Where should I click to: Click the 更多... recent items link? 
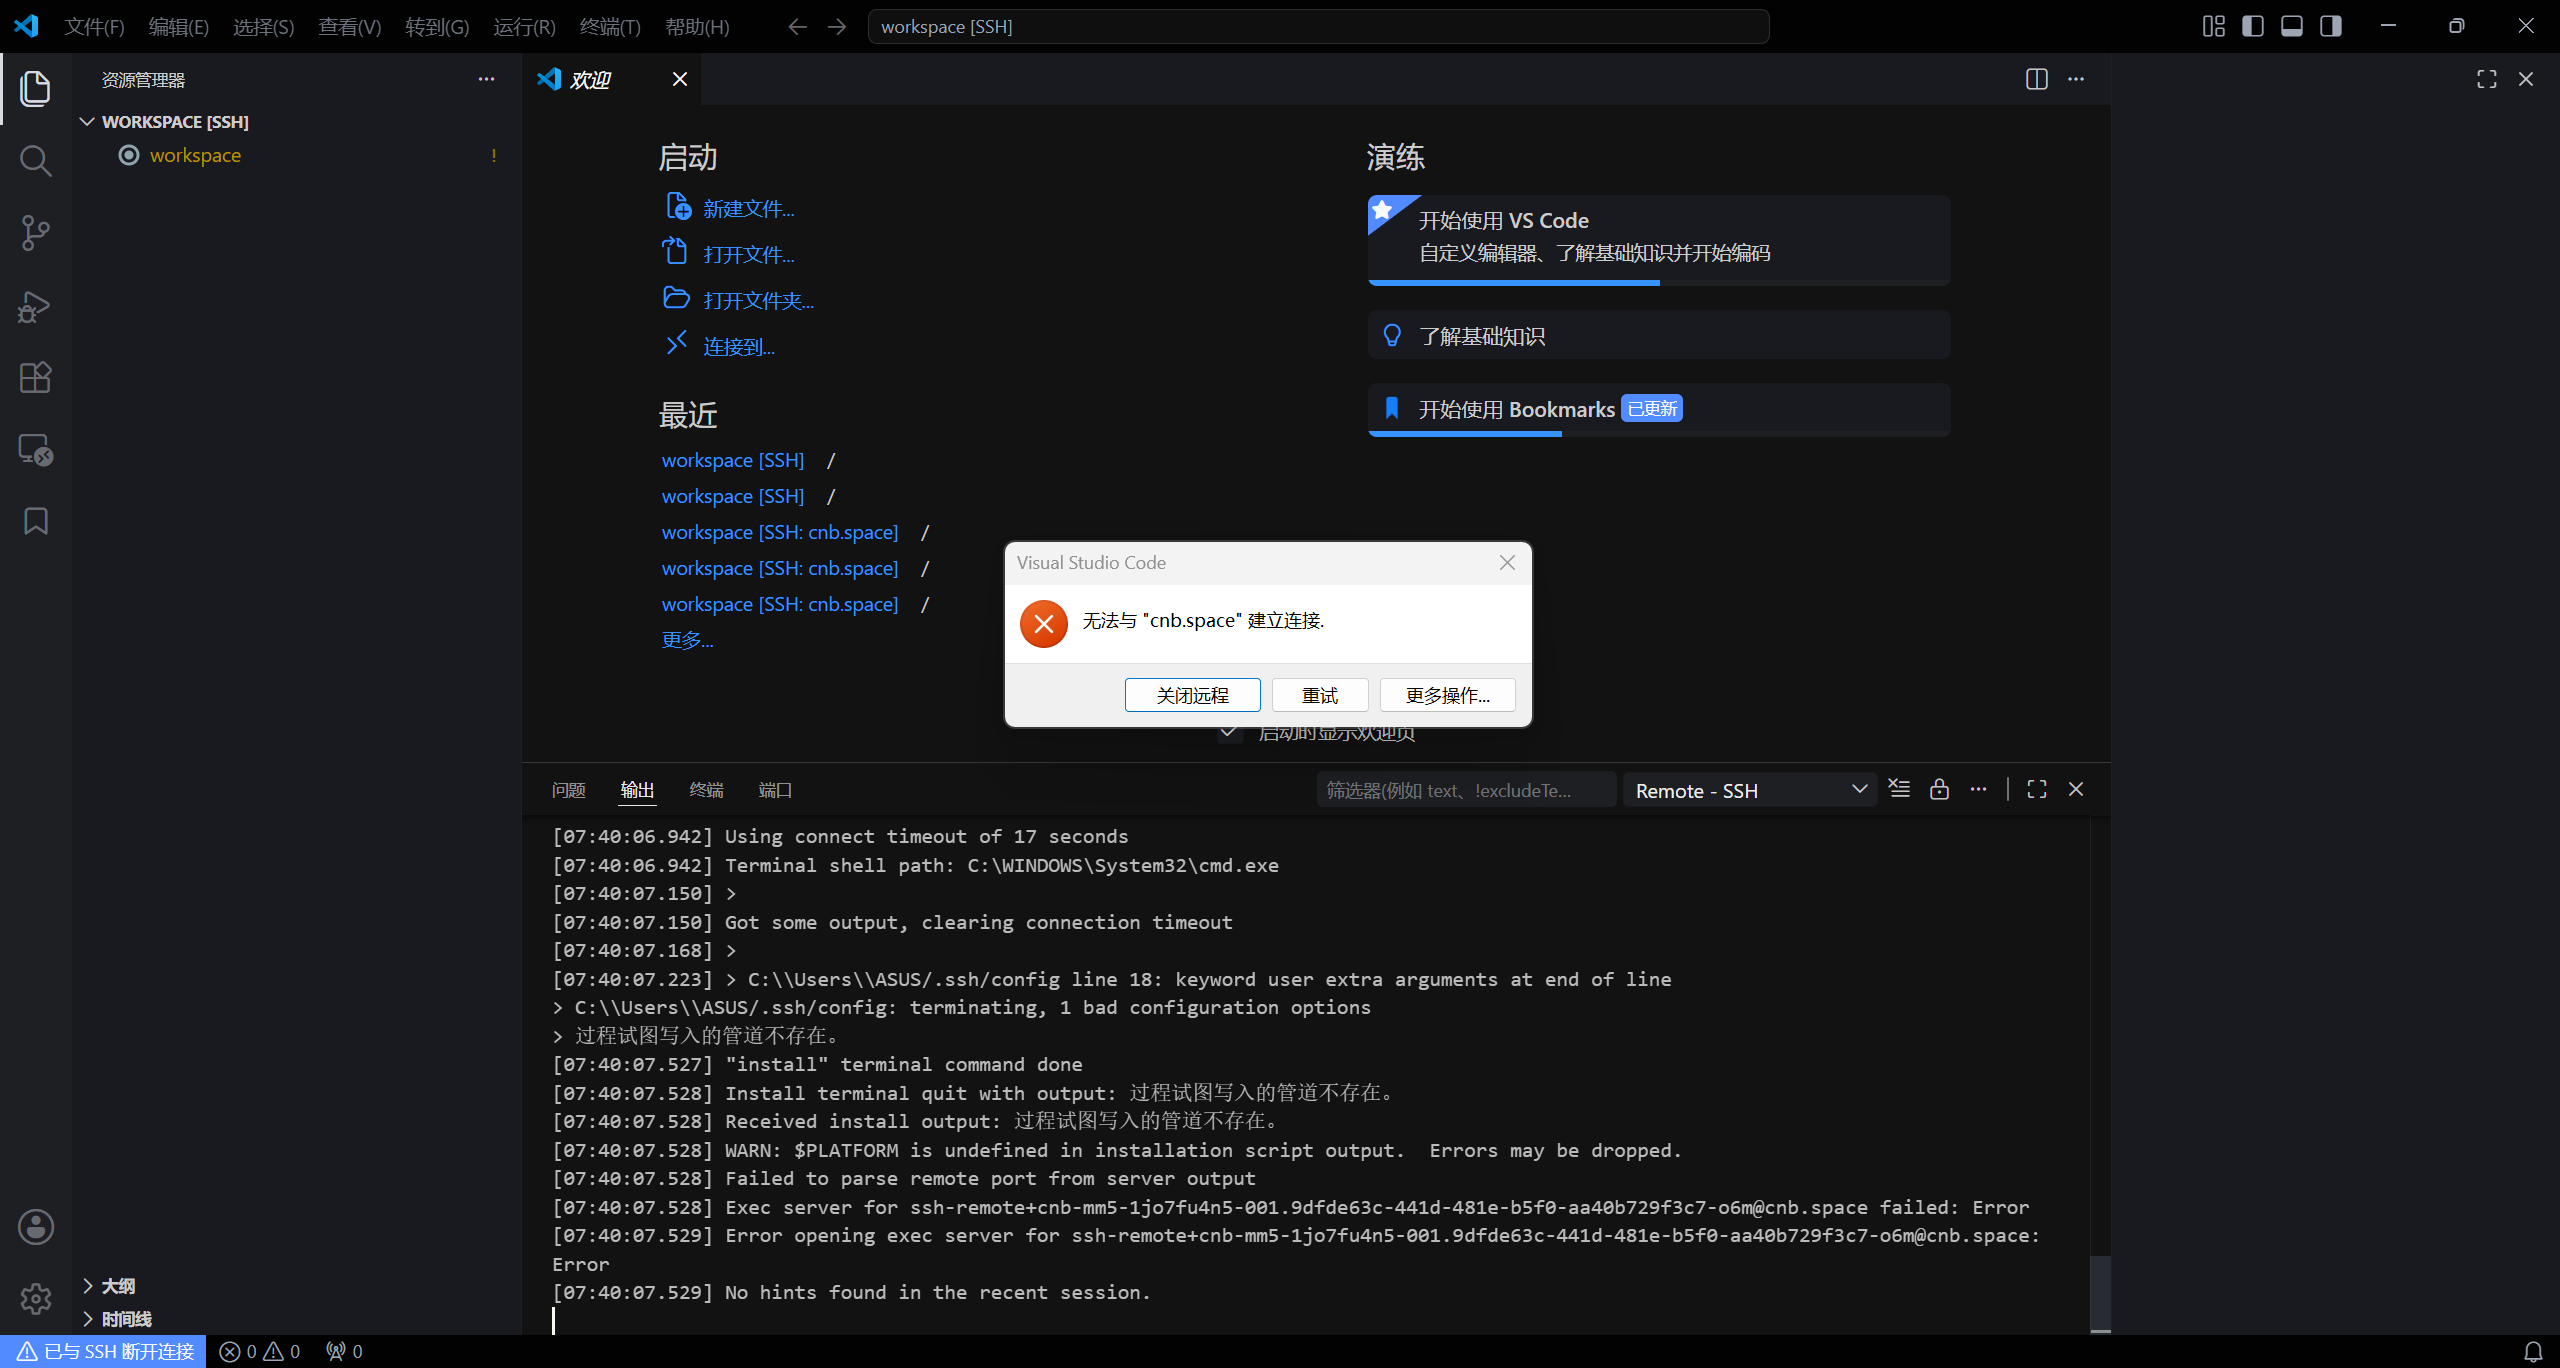pos(688,640)
